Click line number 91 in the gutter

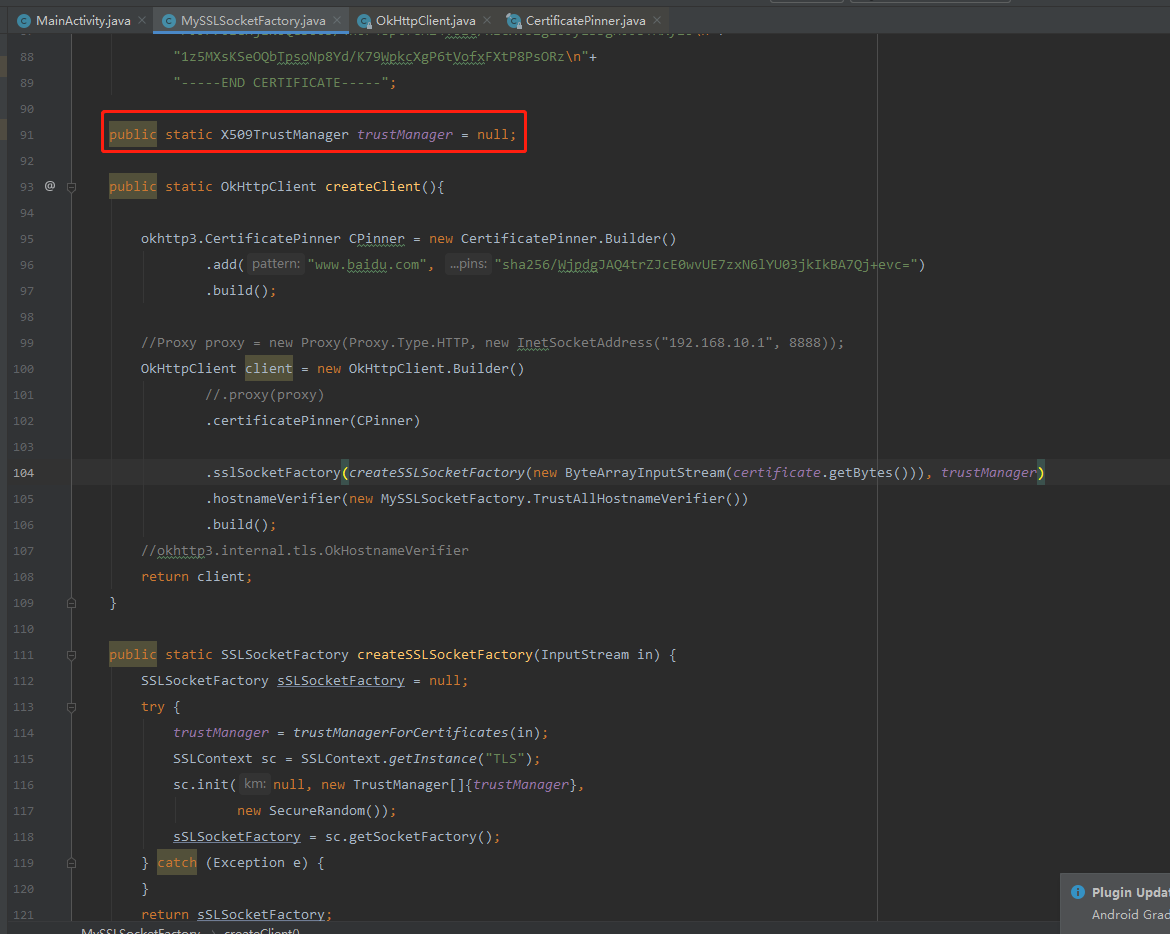(27, 135)
